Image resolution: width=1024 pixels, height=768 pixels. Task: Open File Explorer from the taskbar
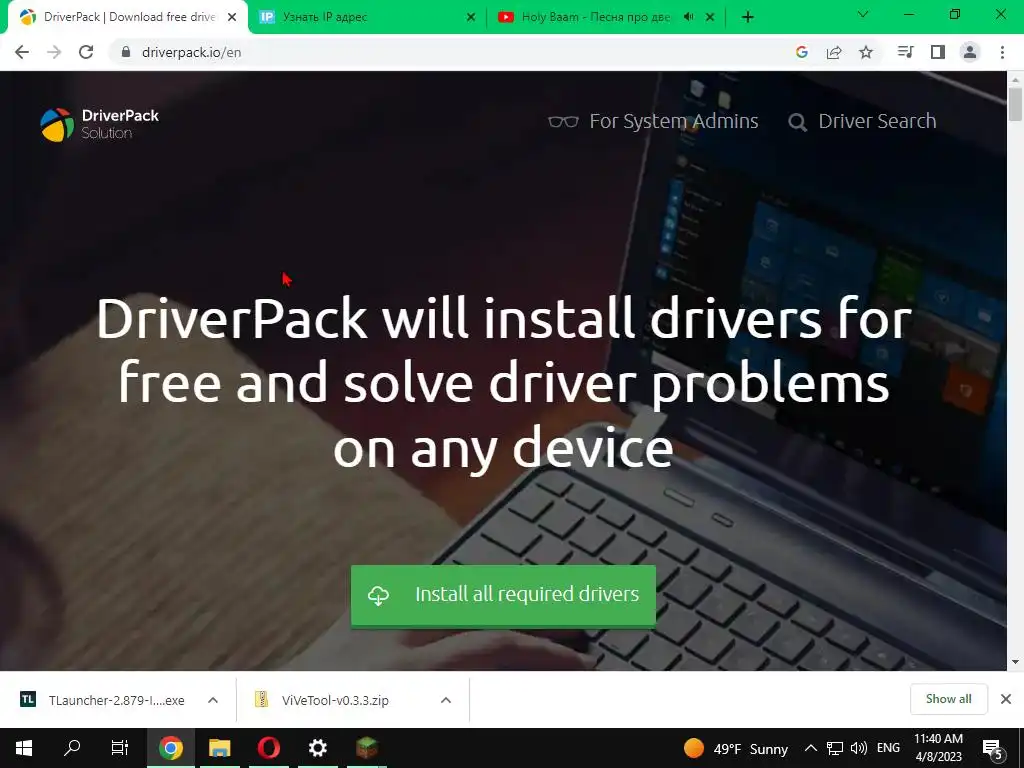[219, 748]
